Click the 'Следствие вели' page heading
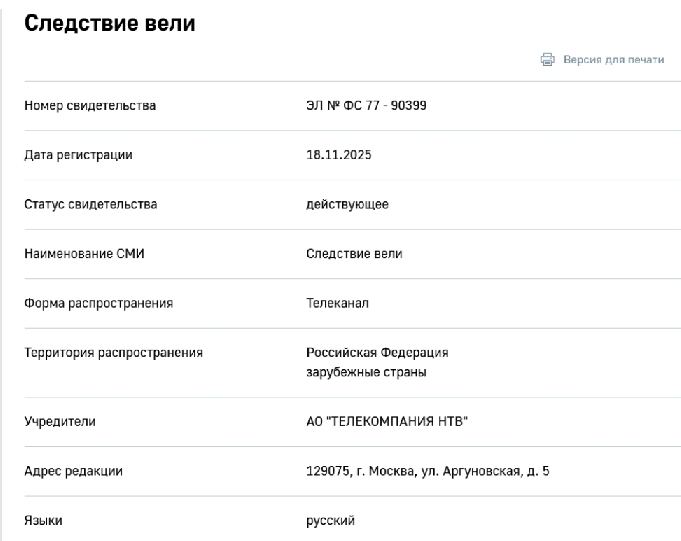 click(109, 23)
